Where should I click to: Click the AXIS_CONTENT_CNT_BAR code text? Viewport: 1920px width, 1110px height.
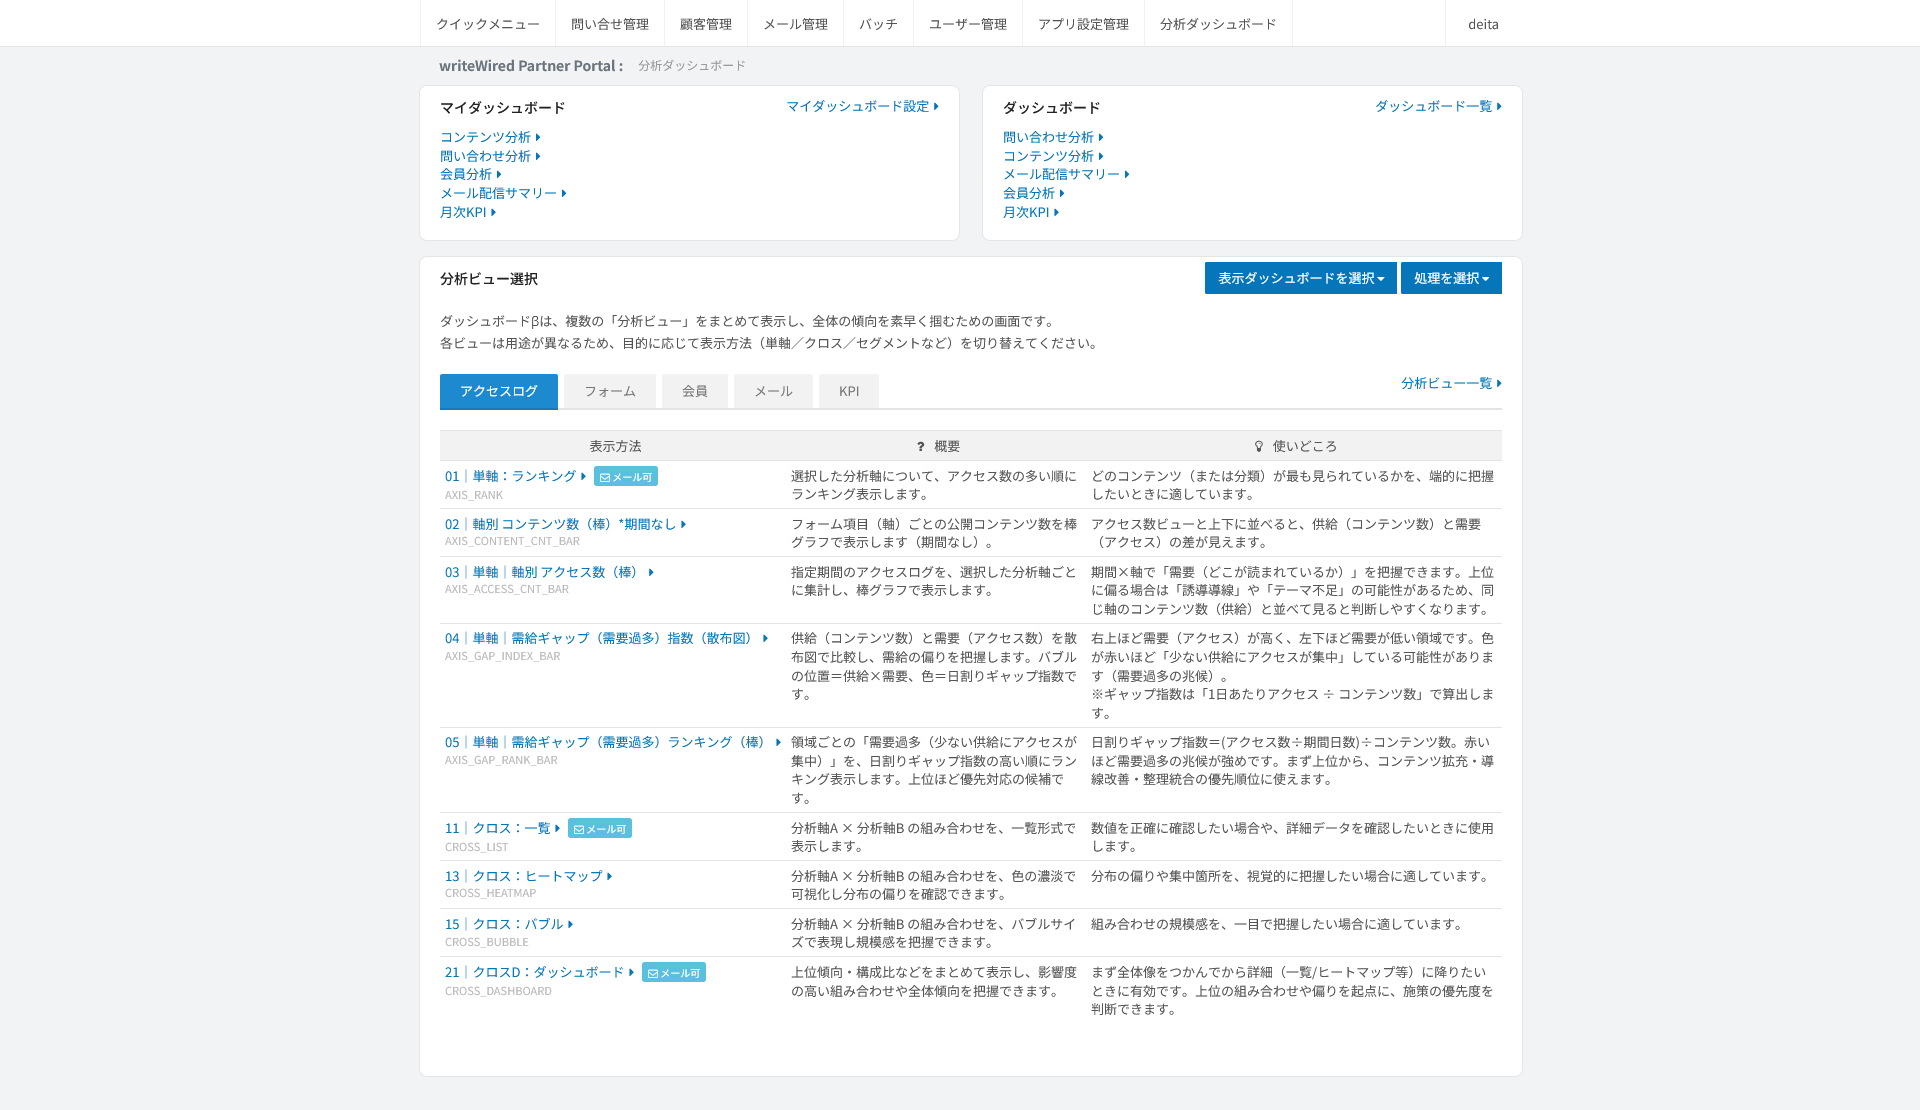tap(512, 541)
